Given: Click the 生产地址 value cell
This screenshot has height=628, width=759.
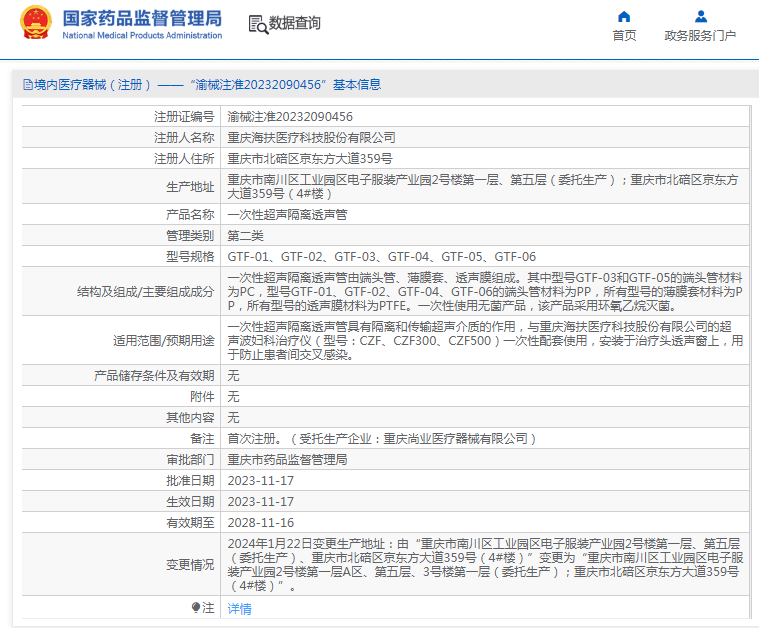Looking at the screenshot, I should tap(485, 186).
